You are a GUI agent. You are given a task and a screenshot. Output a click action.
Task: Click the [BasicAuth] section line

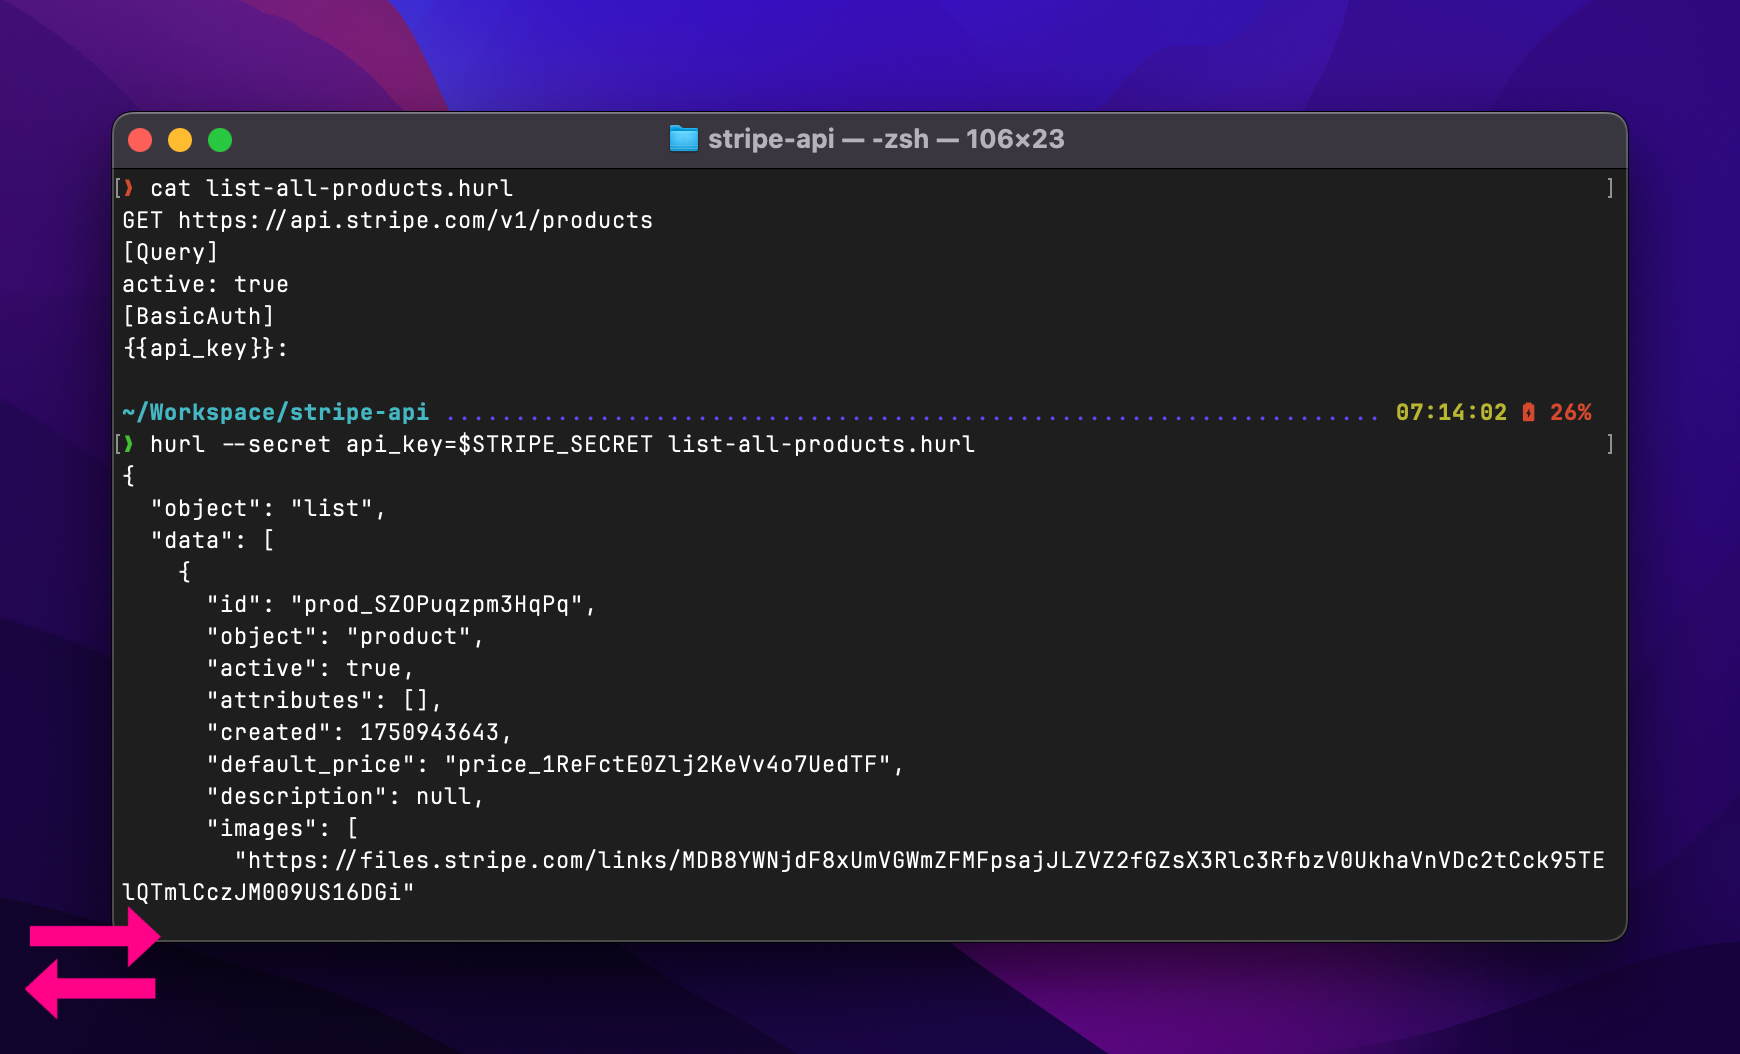tap(198, 316)
